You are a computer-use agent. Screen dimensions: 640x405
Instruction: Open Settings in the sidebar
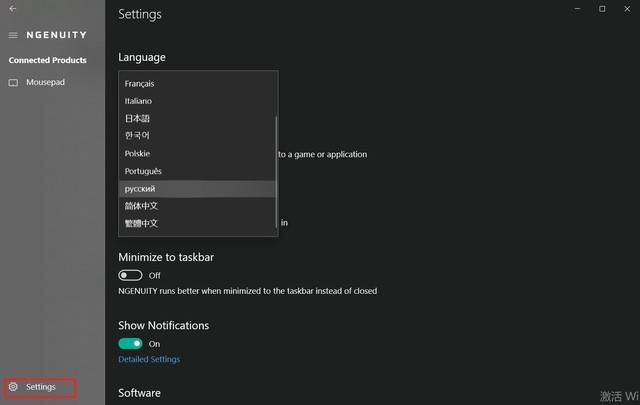(x=40, y=387)
